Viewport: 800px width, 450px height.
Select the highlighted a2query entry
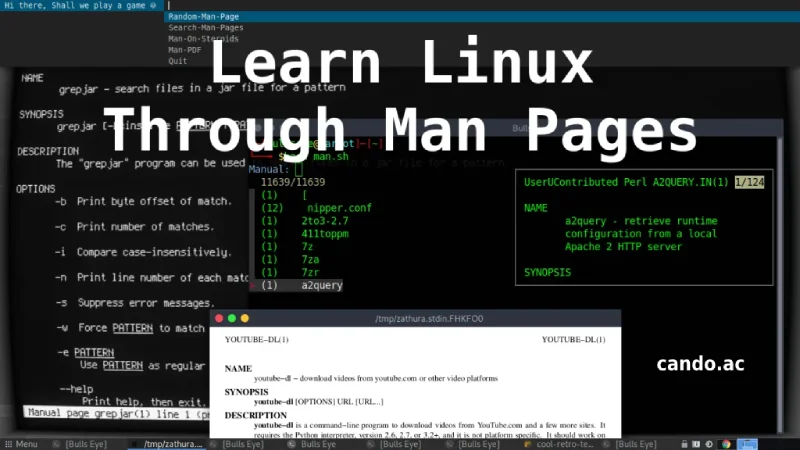pos(321,285)
